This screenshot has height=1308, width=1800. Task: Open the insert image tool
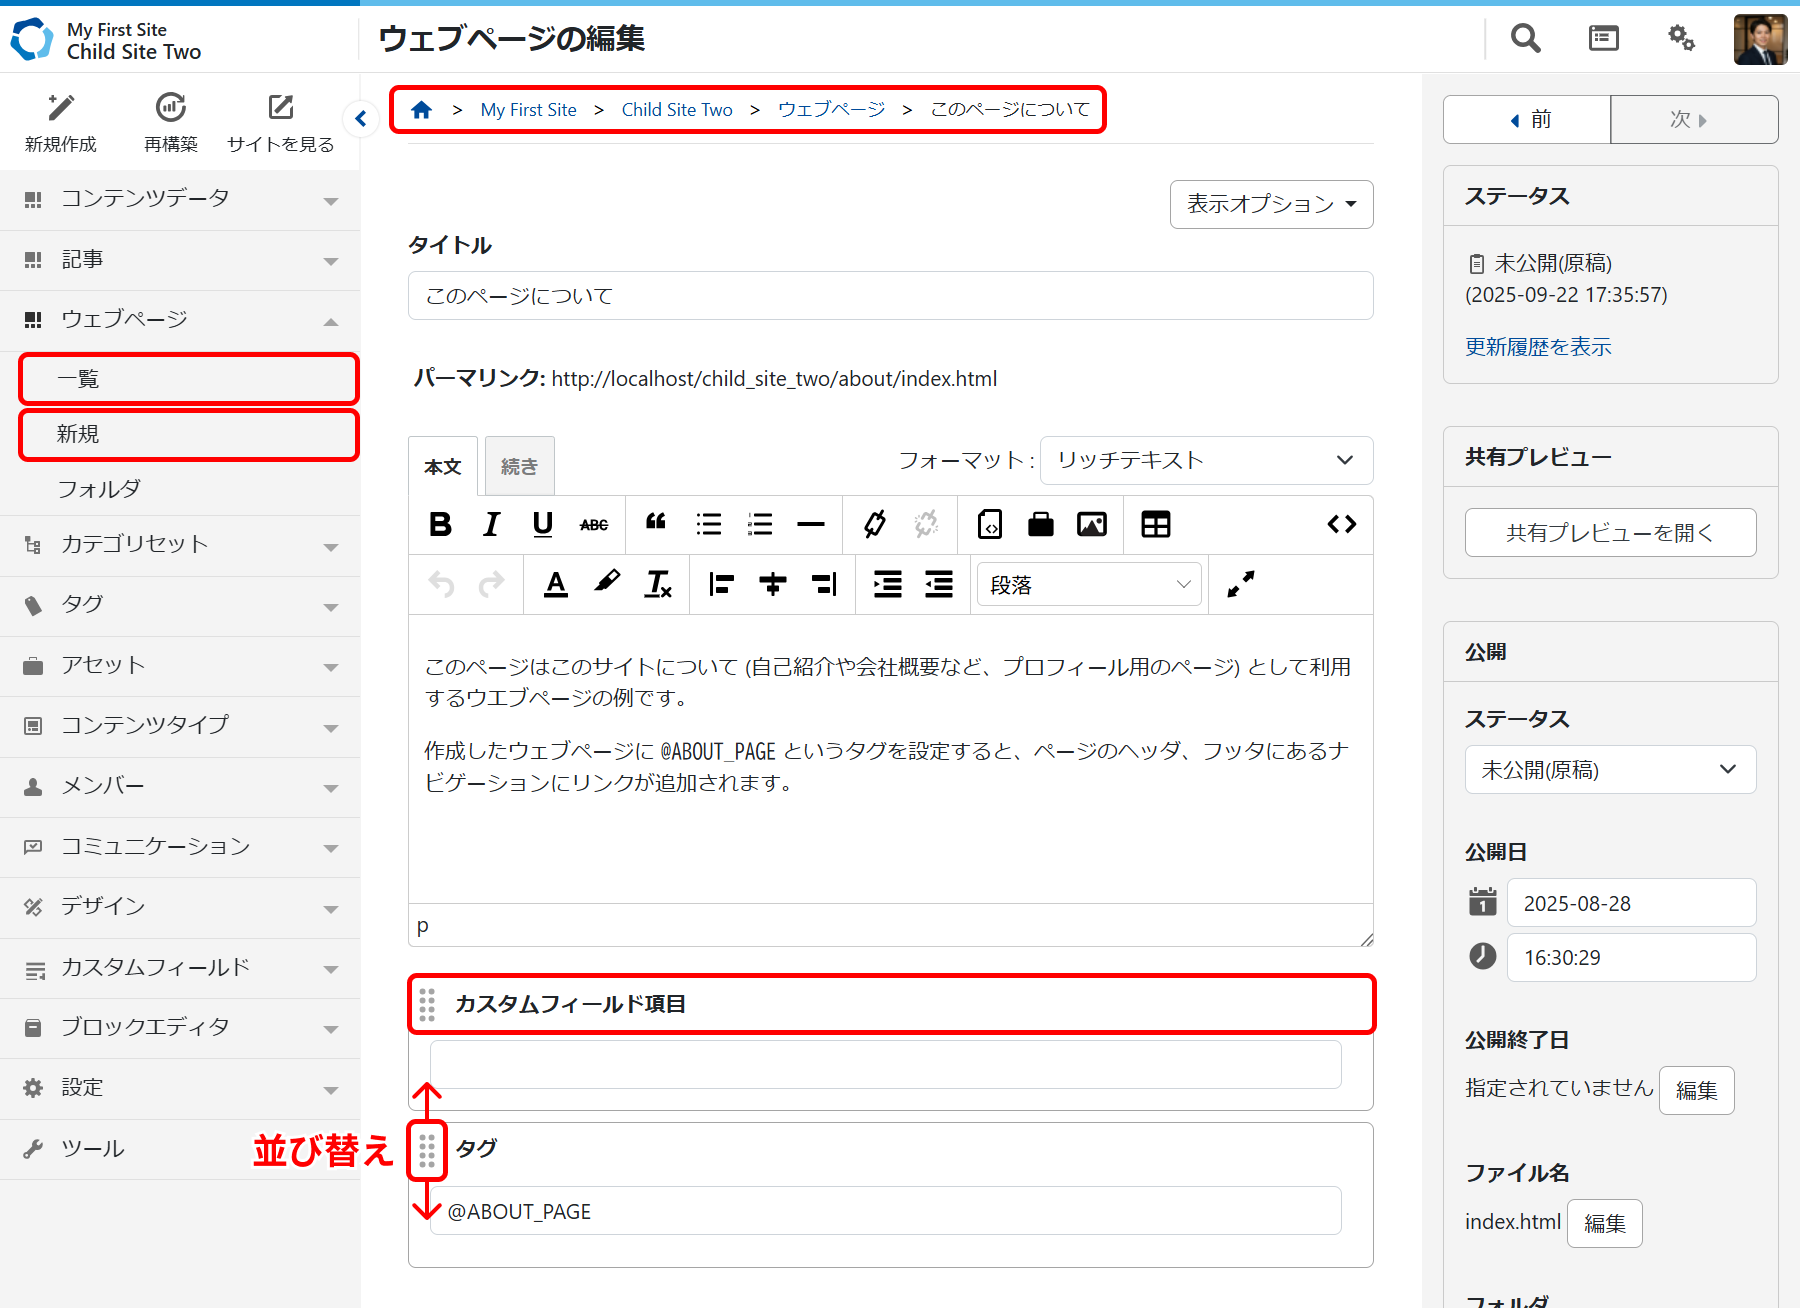click(1091, 524)
